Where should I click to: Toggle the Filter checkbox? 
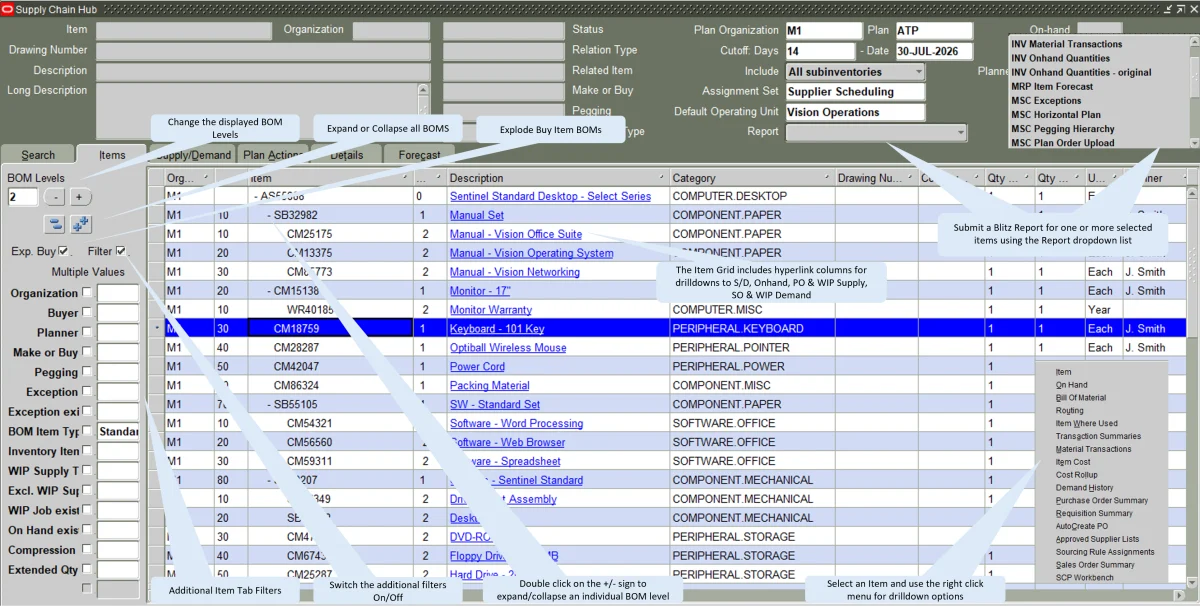coord(121,251)
